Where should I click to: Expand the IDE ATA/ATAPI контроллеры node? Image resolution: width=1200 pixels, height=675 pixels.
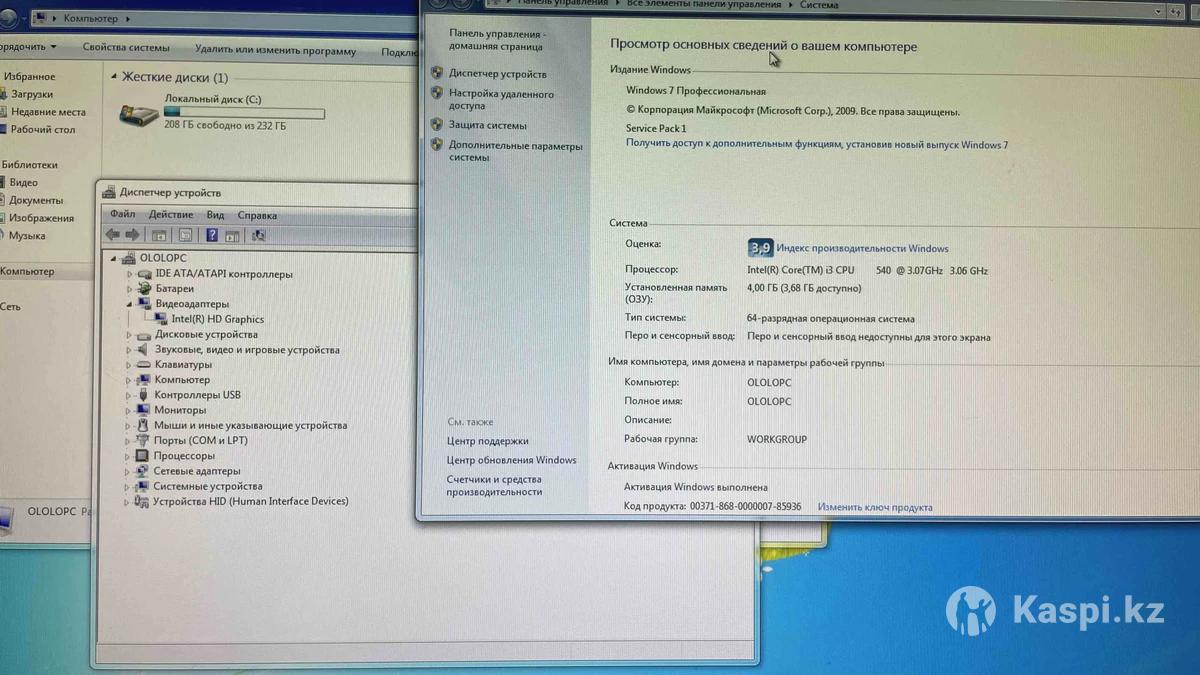click(x=129, y=274)
